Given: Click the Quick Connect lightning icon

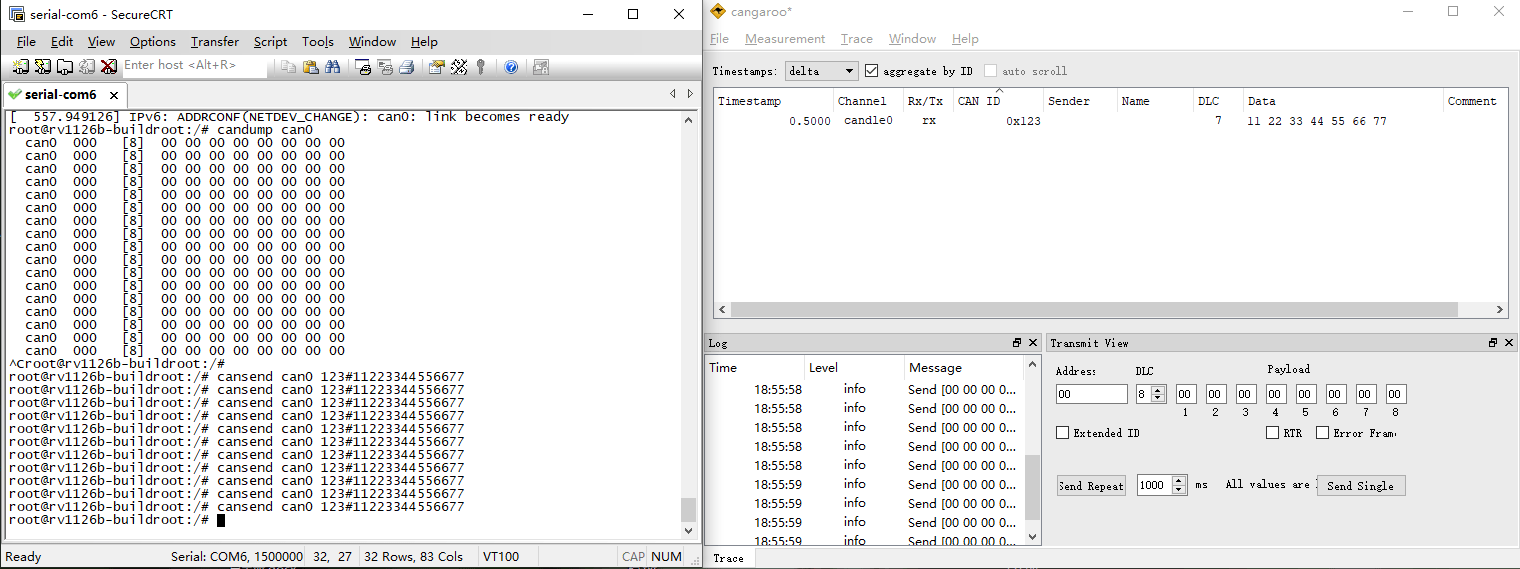Looking at the screenshot, I should tap(42, 67).
